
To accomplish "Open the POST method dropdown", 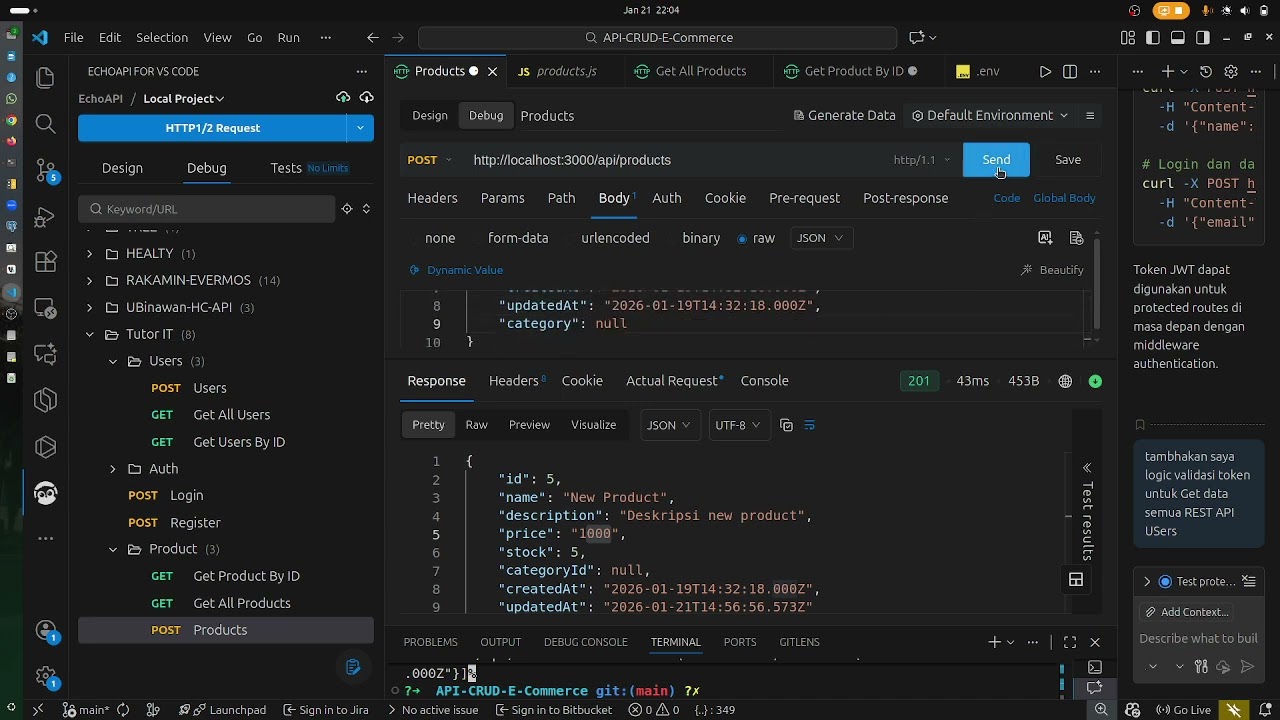I will (430, 160).
